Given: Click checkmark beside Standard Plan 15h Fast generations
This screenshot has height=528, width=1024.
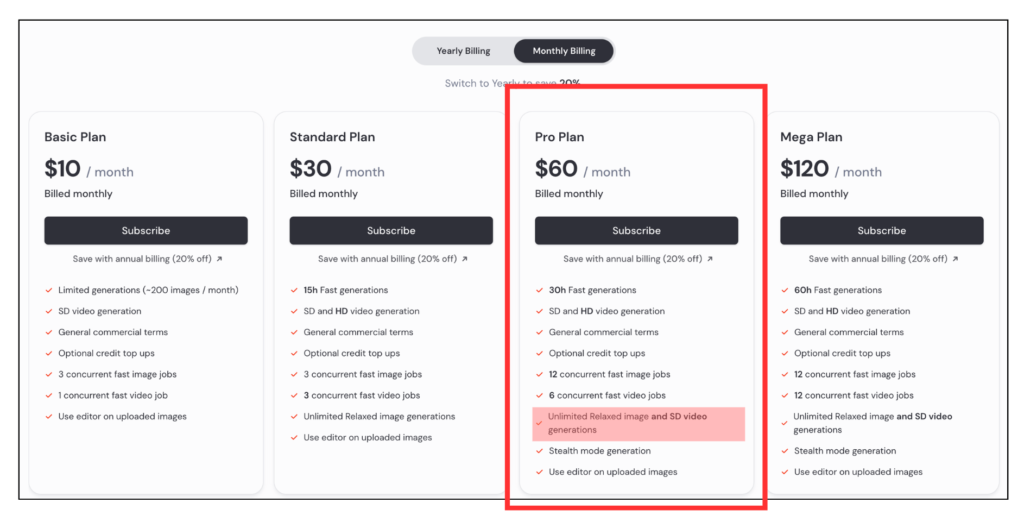Looking at the screenshot, I should pos(294,290).
